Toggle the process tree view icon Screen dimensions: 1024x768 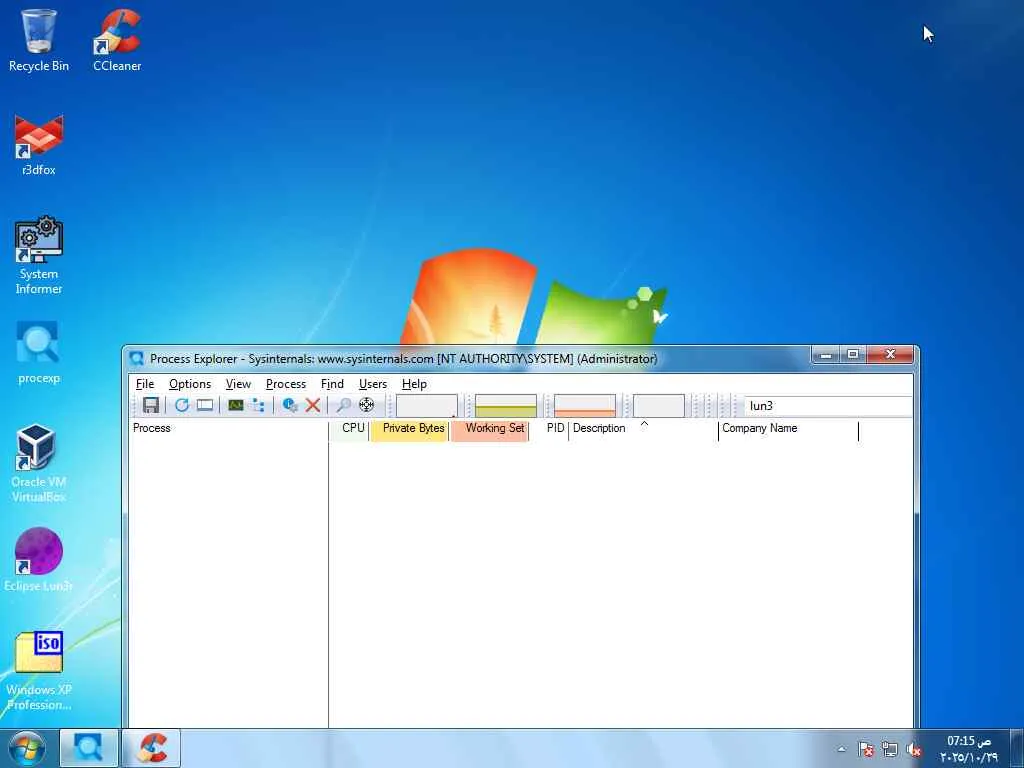pyautogui.click(x=259, y=406)
